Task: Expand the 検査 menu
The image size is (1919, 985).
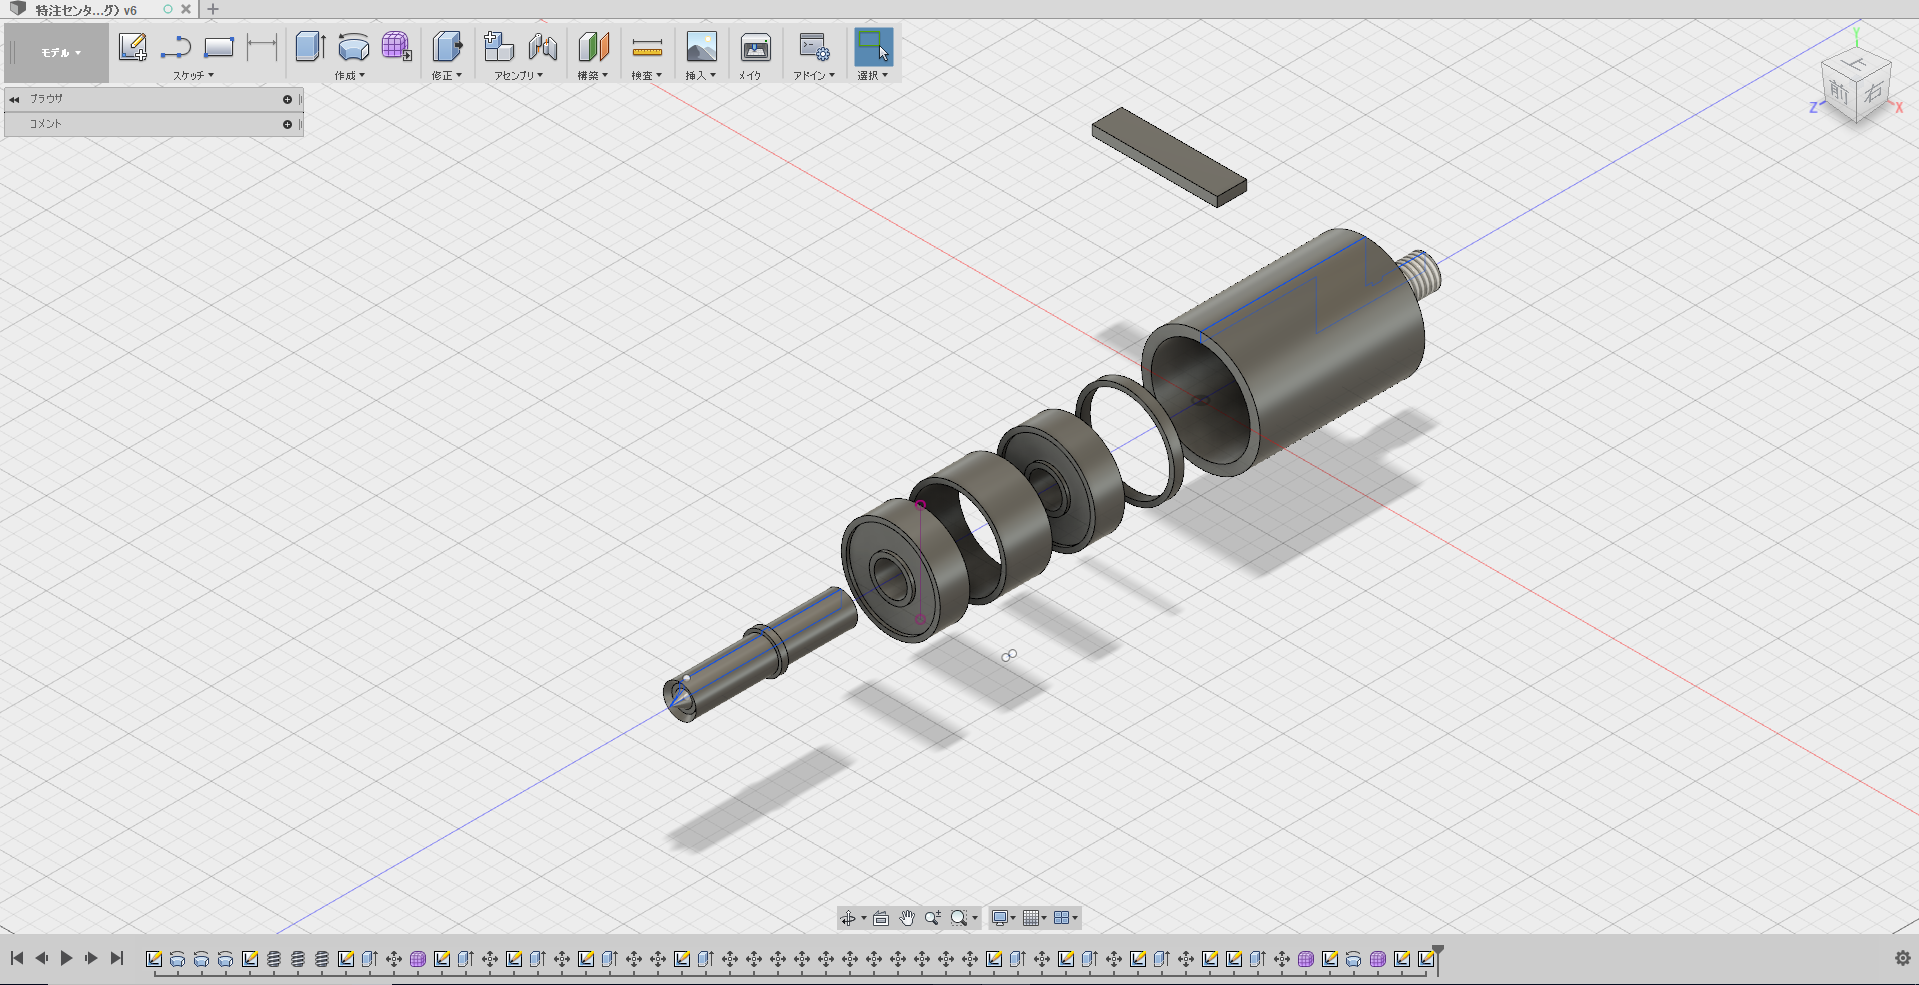Action: [647, 75]
